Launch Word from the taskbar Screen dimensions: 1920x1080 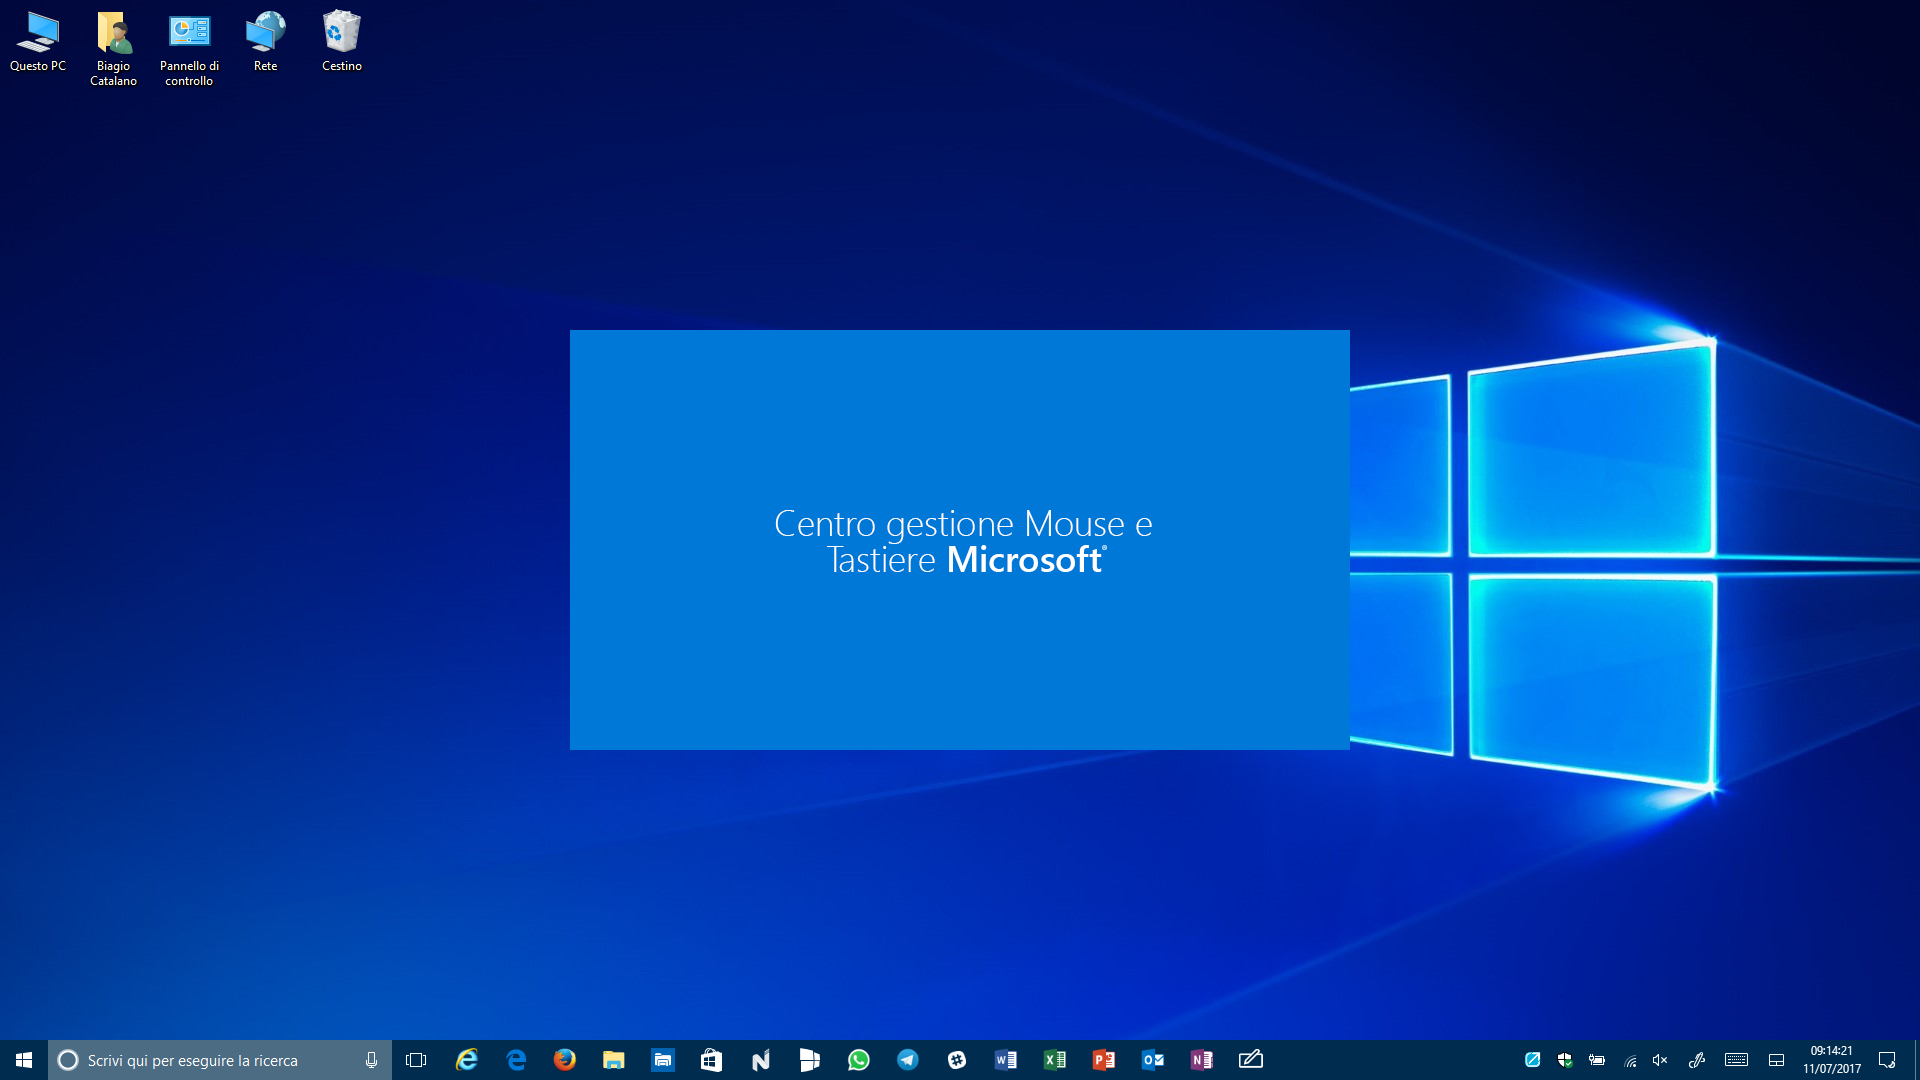tap(1006, 1060)
